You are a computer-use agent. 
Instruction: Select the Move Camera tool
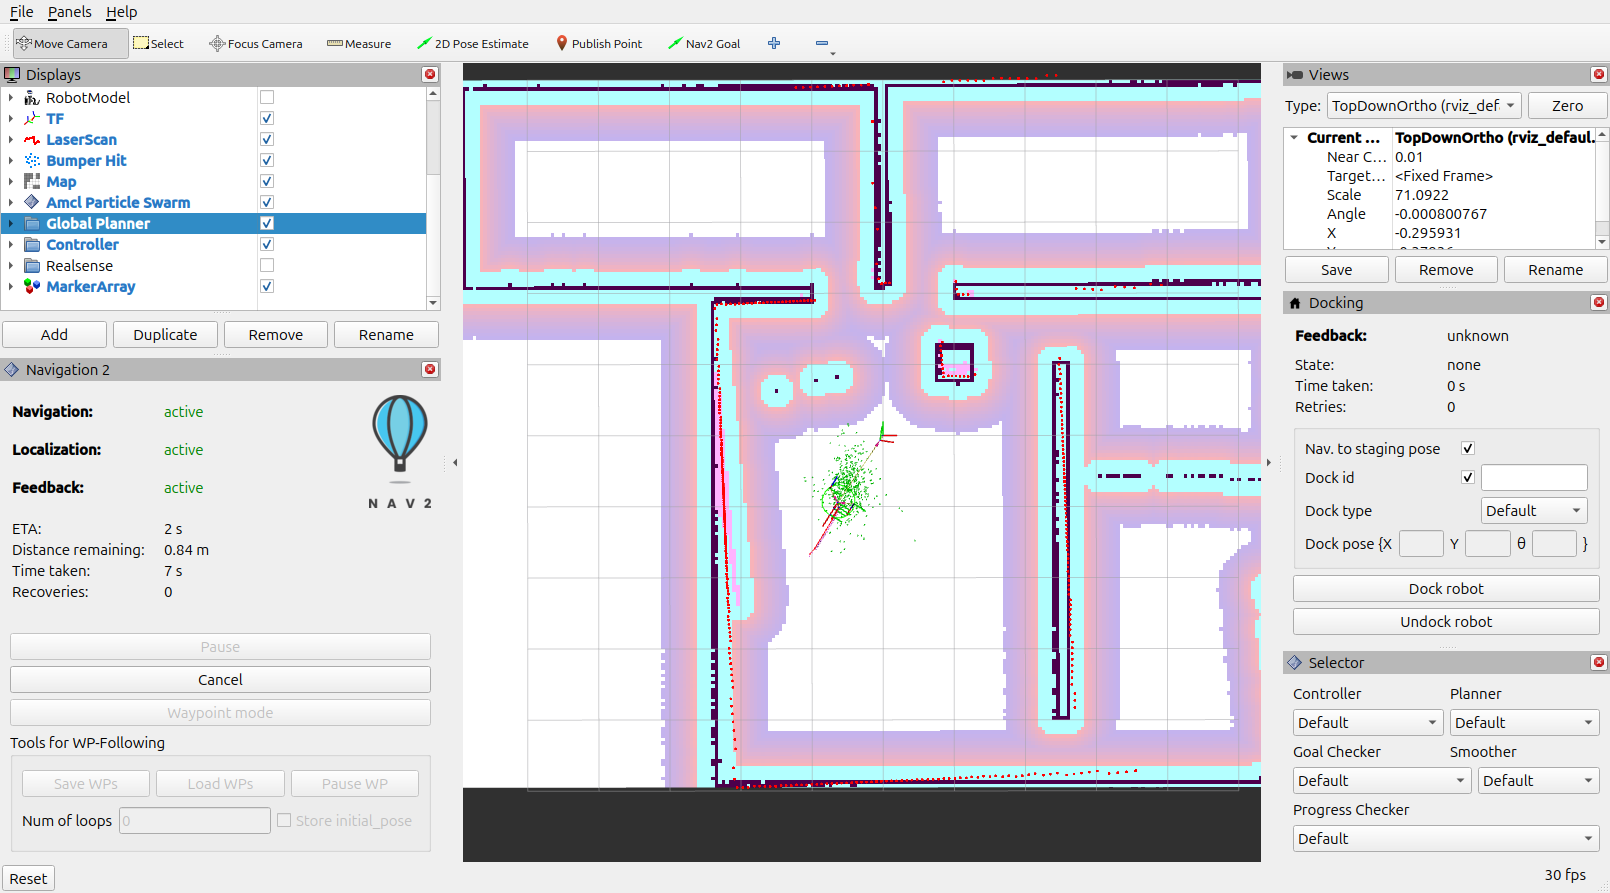(62, 44)
